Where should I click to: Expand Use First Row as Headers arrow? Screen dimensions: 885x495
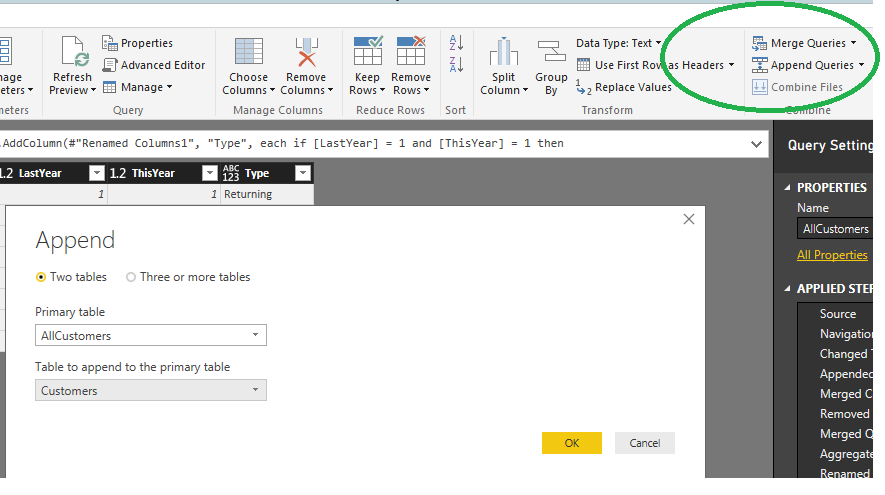tap(731, 65)
